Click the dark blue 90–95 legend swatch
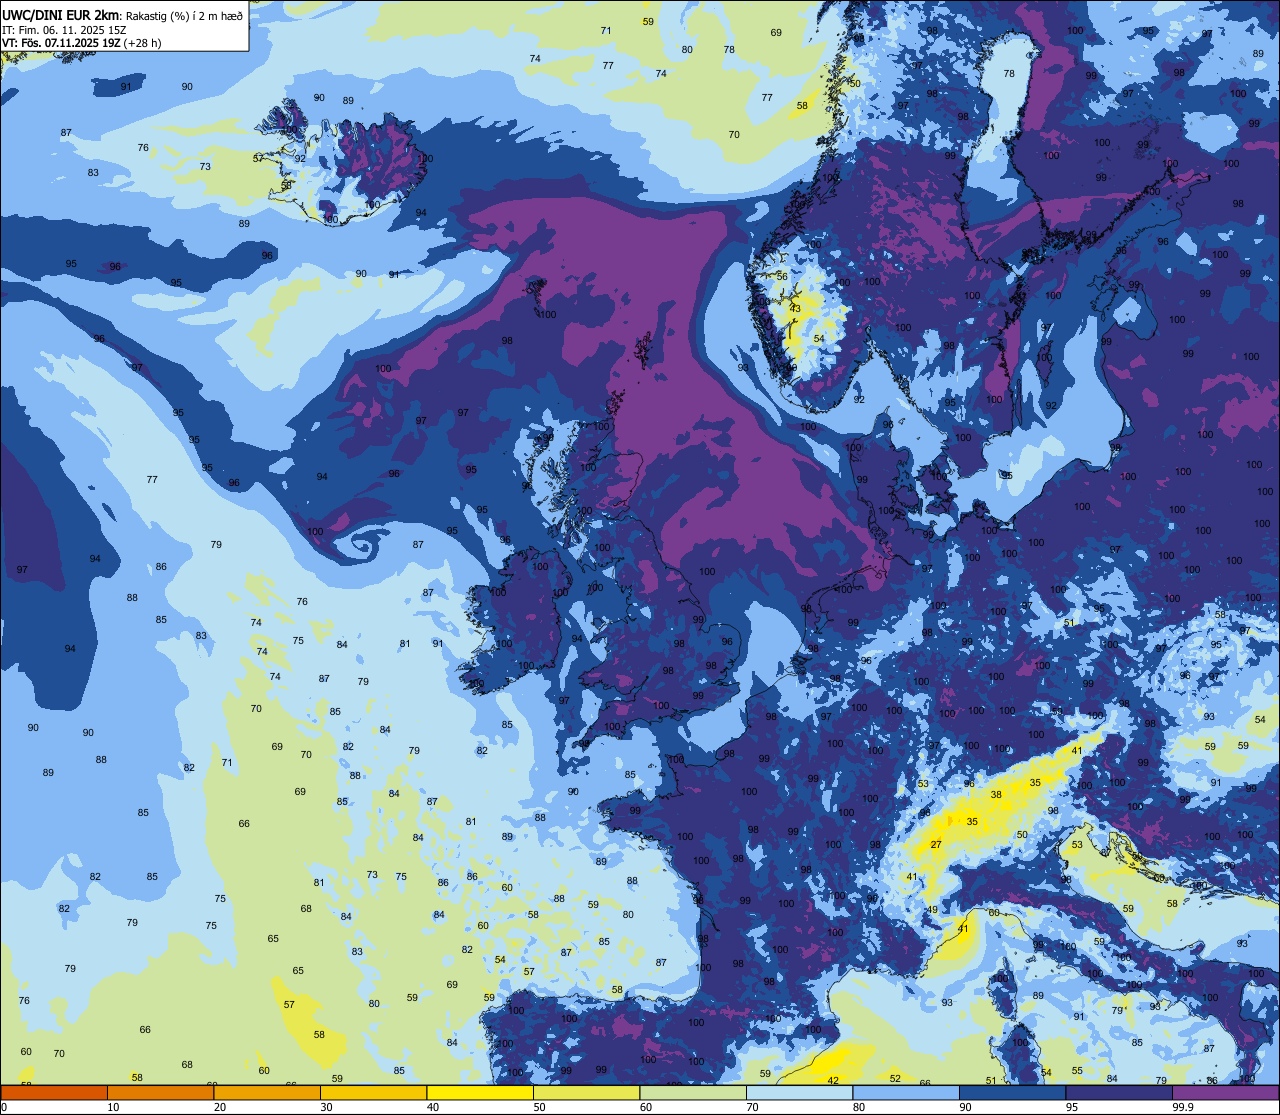 [1012, 1093]
